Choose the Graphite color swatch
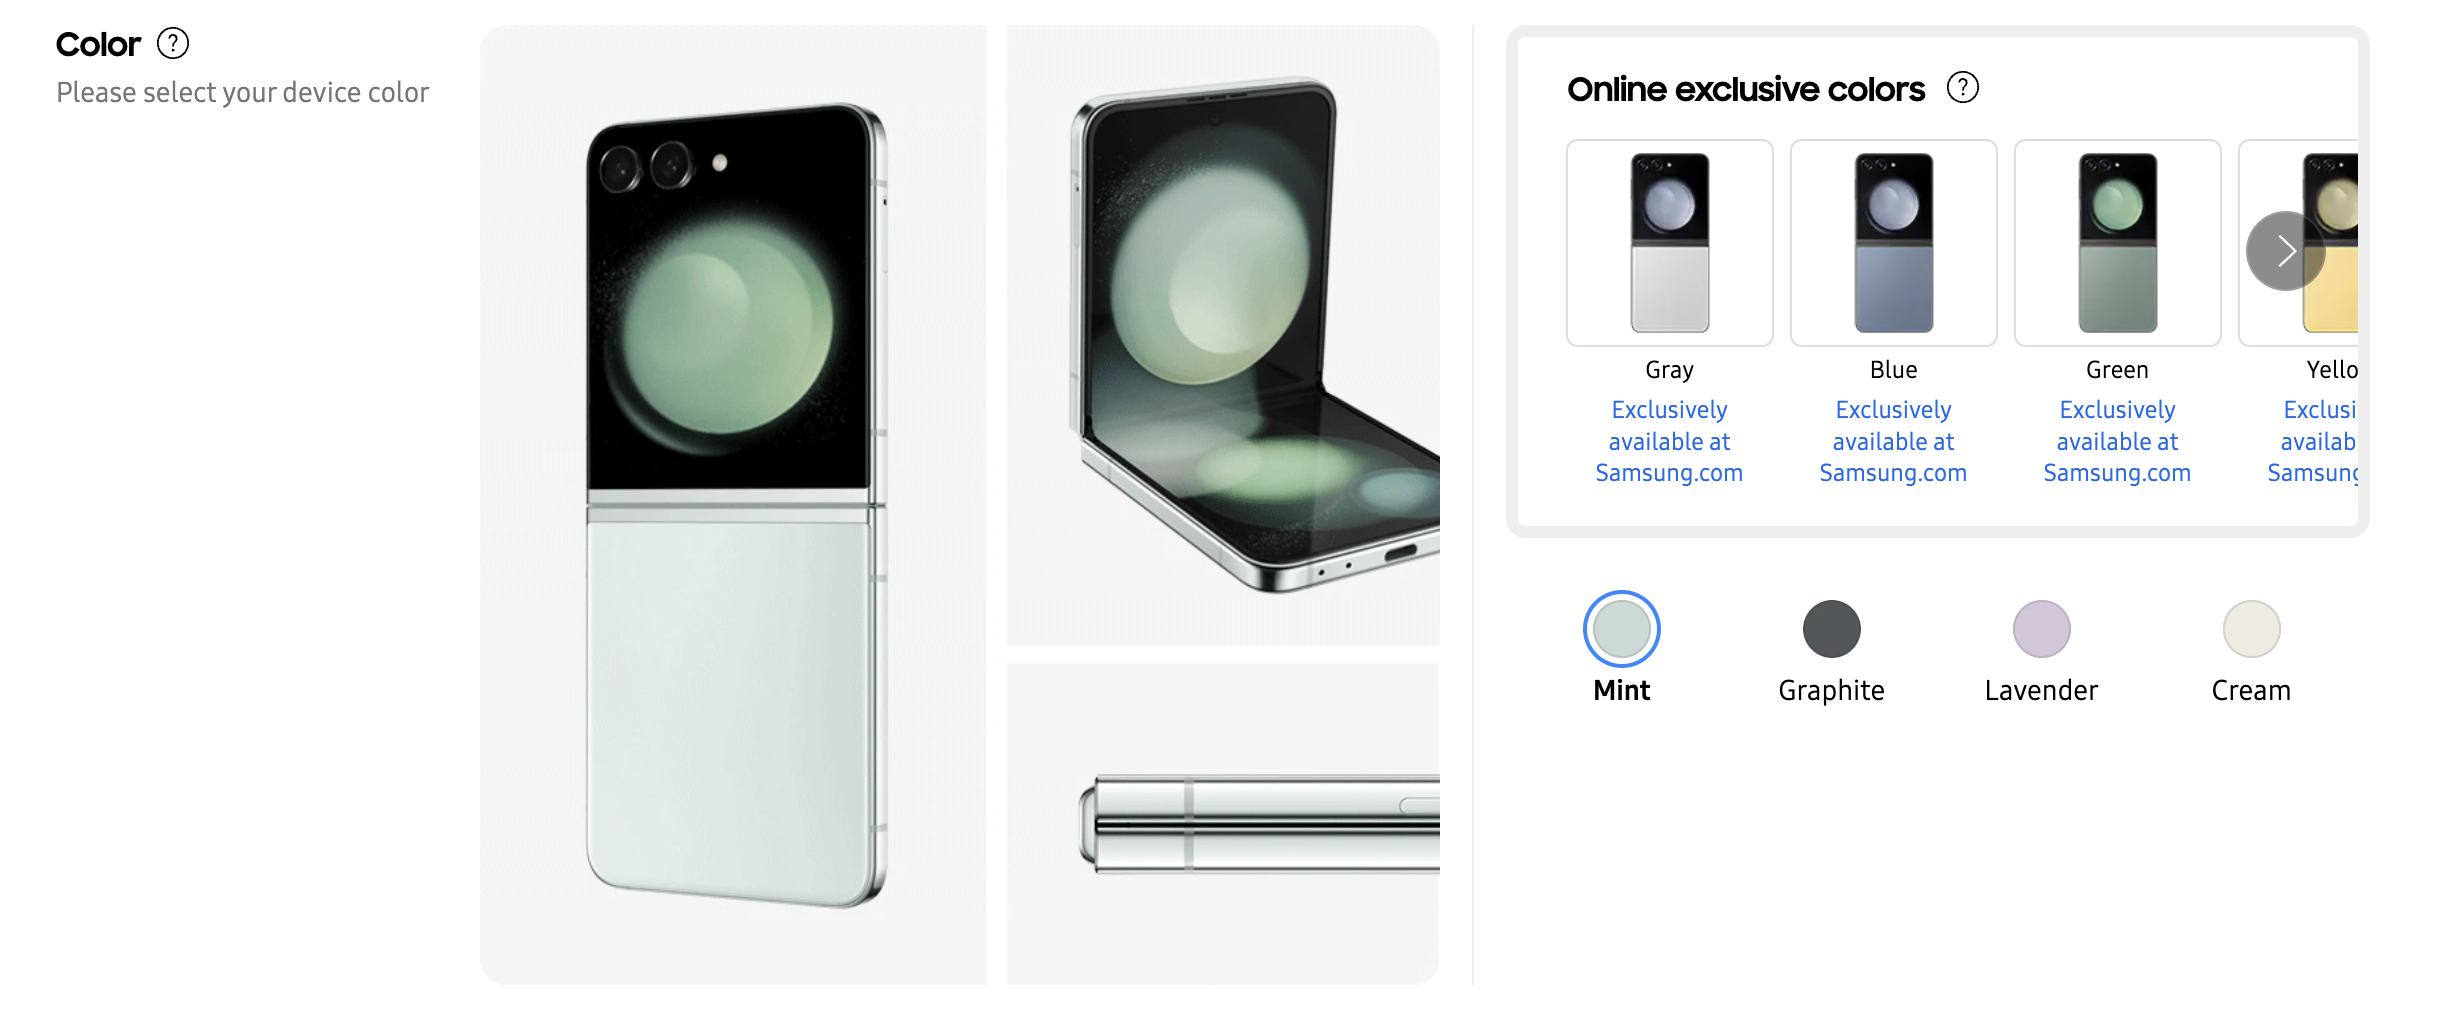Viewport: 2445px width, 1018px height. 1831,629
